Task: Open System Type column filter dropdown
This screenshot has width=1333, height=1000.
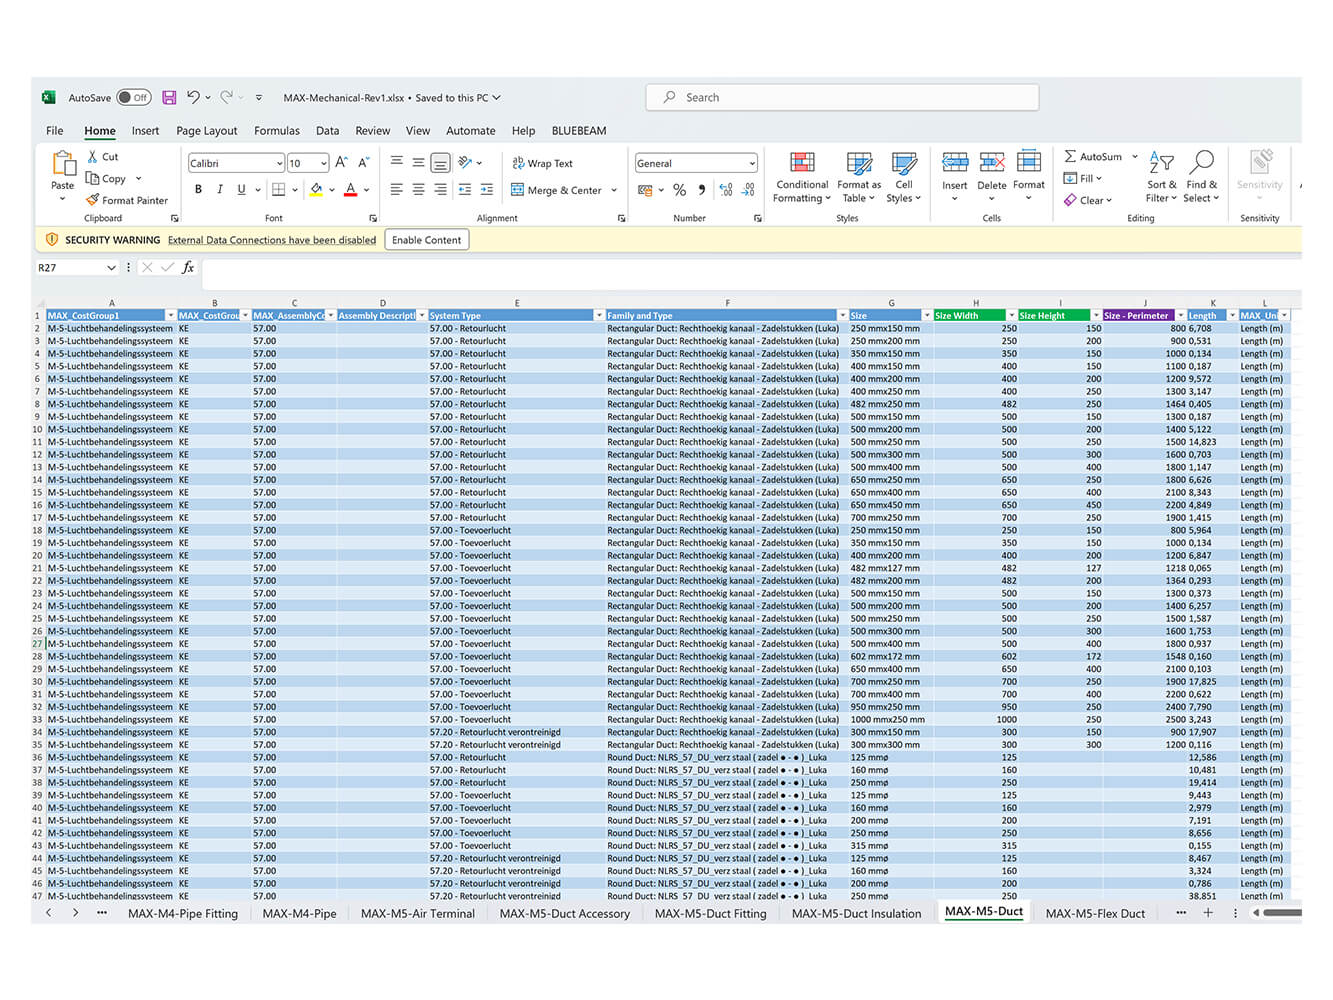Action: click(598, 315)
